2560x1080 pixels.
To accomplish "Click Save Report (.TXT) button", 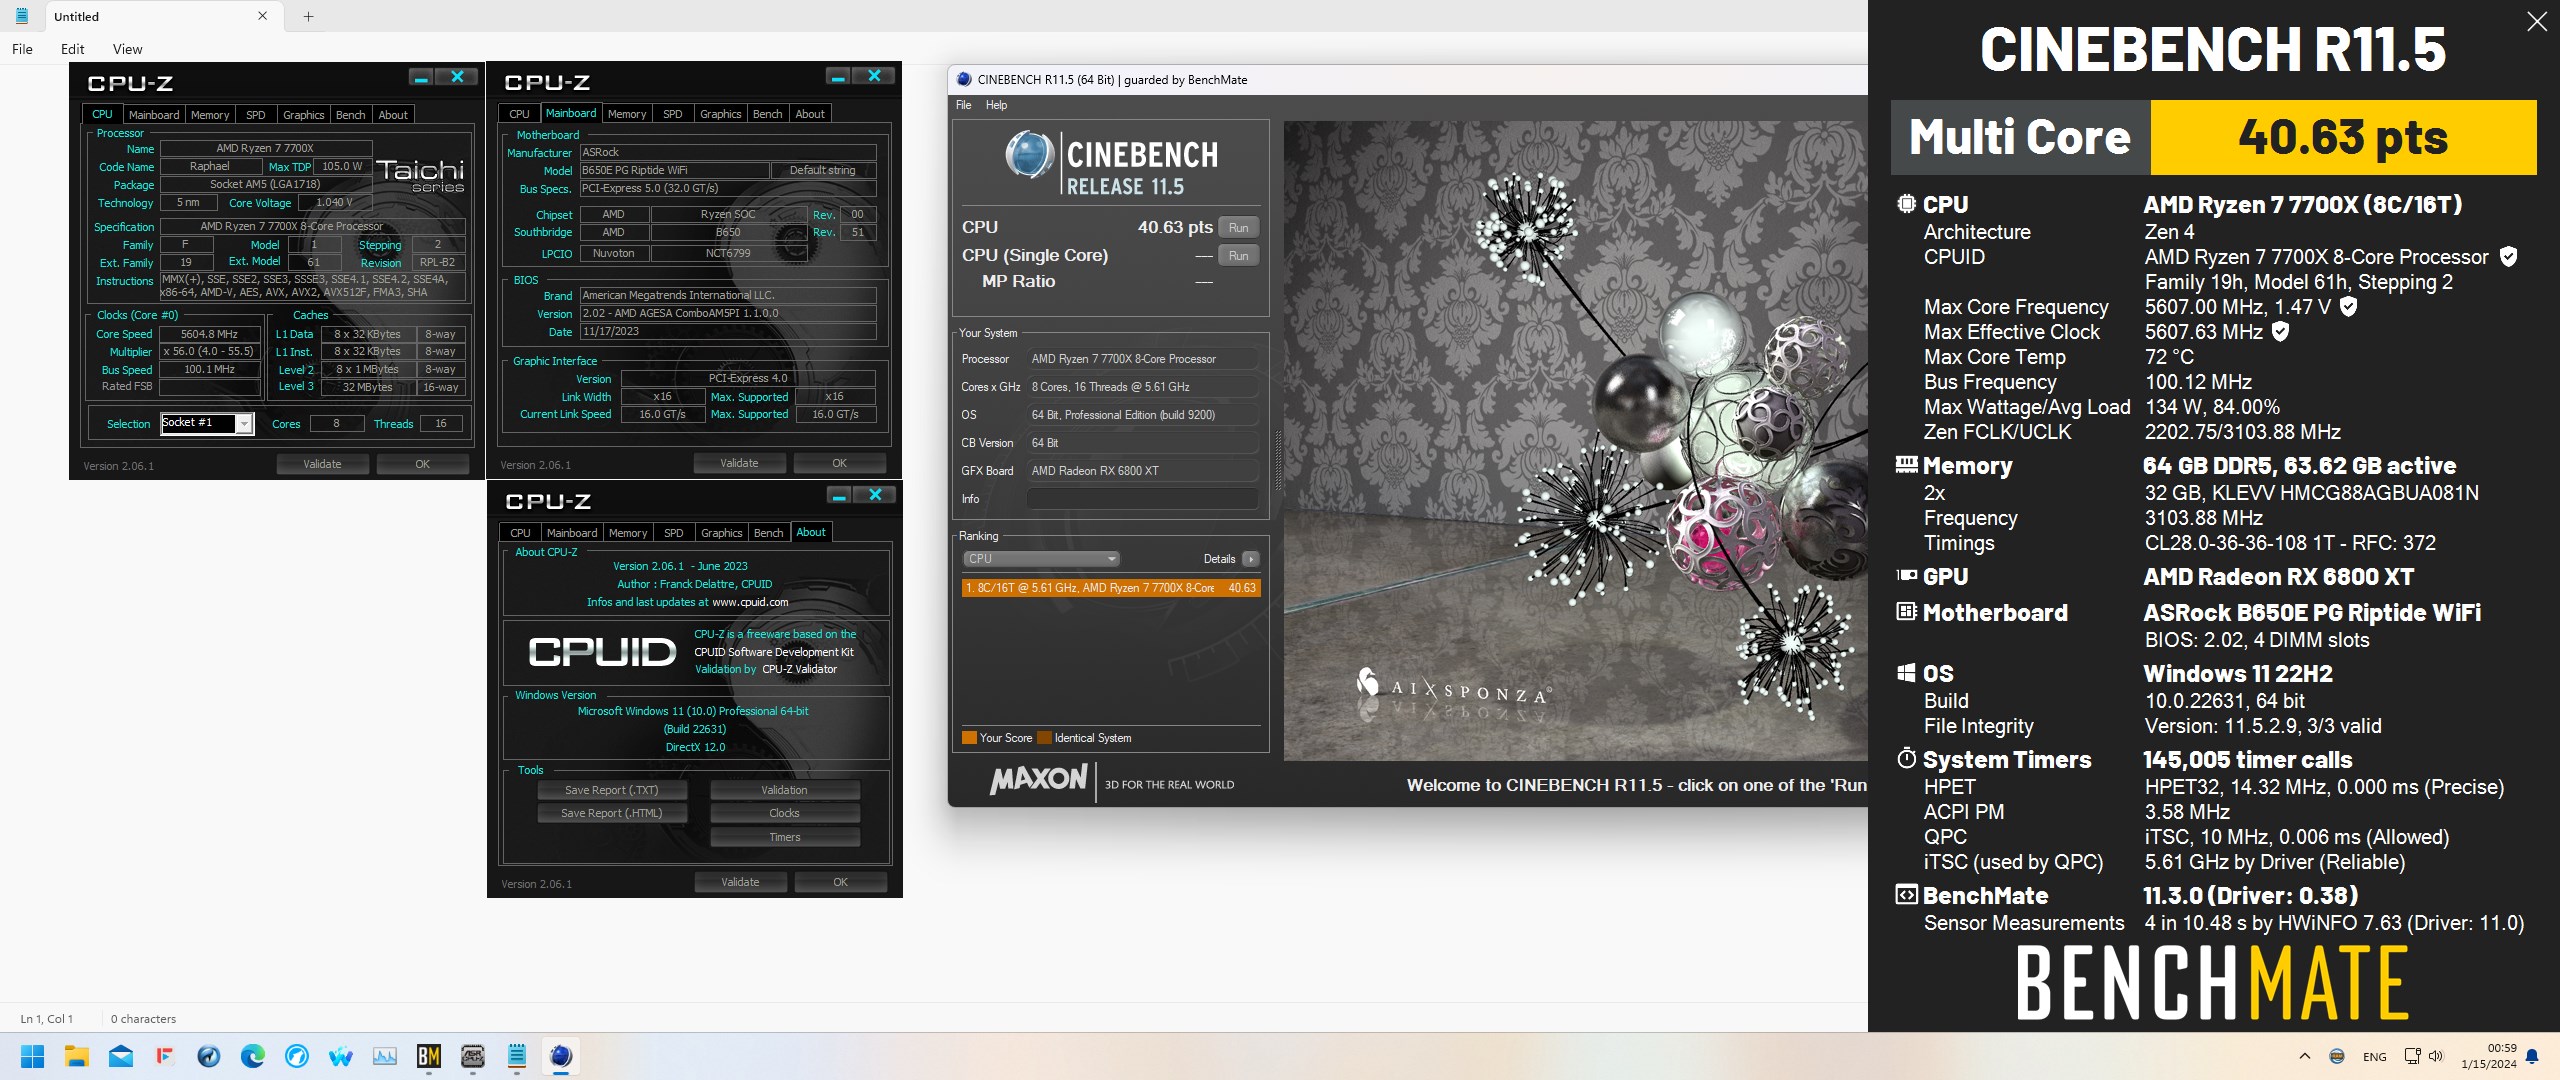I will point(611,790).
